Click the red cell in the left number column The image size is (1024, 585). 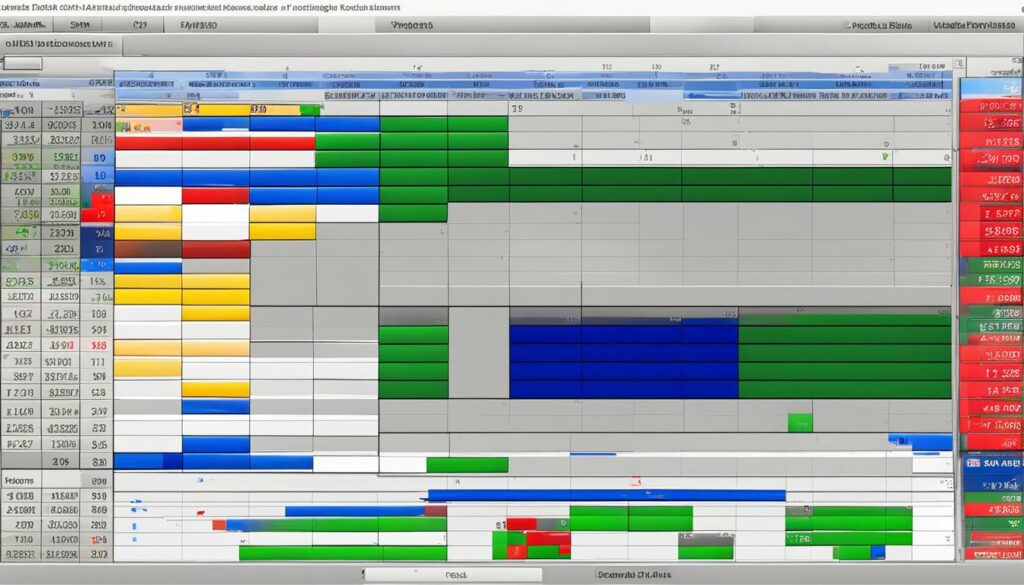pos(96,214)
